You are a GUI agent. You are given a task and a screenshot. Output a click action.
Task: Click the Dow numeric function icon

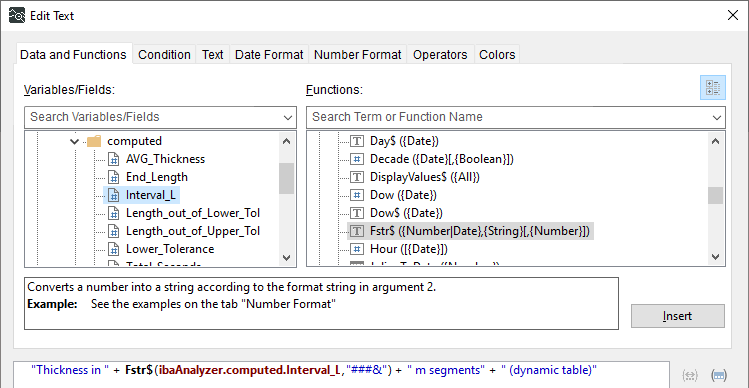(x=357, y=195)
